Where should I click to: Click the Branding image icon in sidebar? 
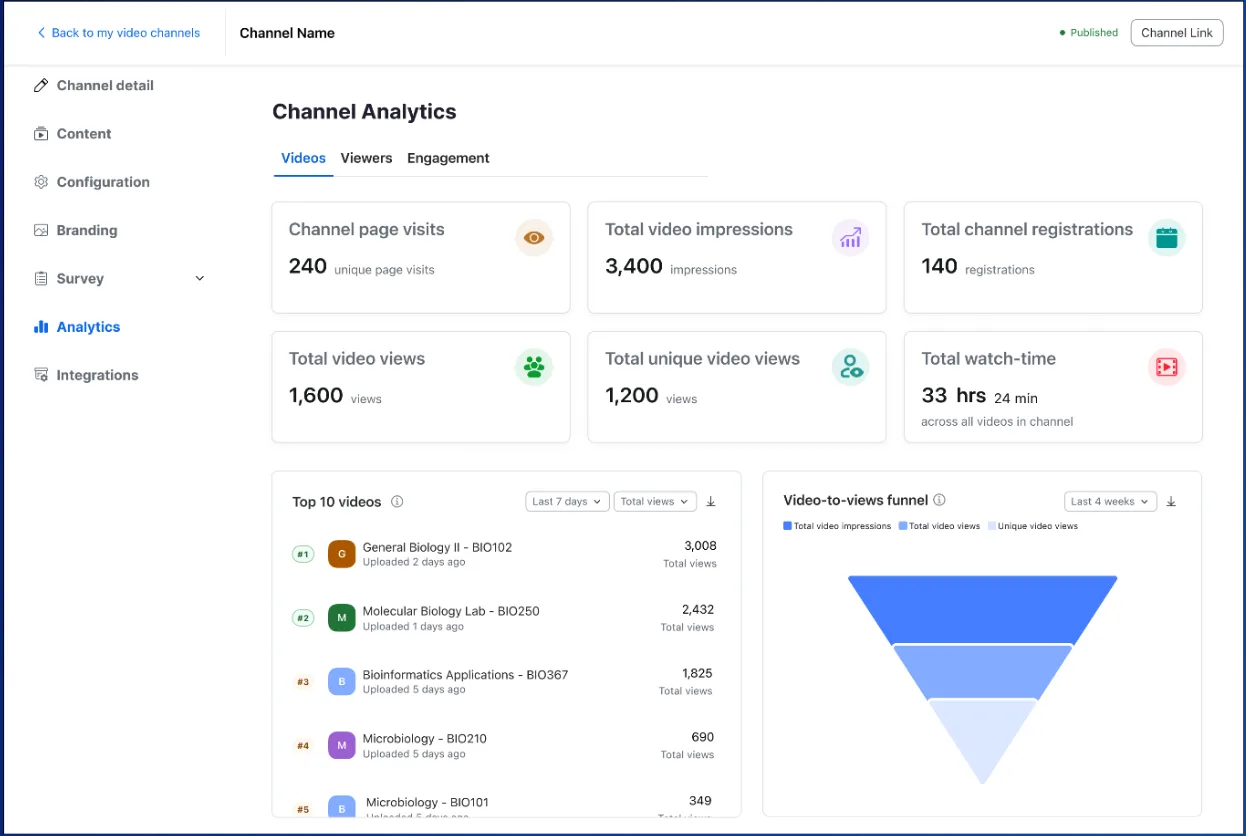point(41,230)
